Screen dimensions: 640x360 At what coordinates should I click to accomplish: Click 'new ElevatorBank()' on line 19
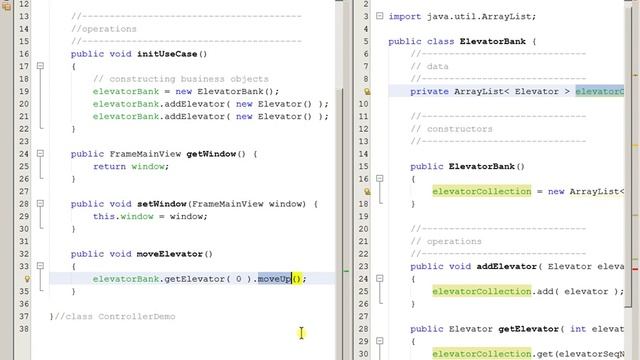point(226,91)
